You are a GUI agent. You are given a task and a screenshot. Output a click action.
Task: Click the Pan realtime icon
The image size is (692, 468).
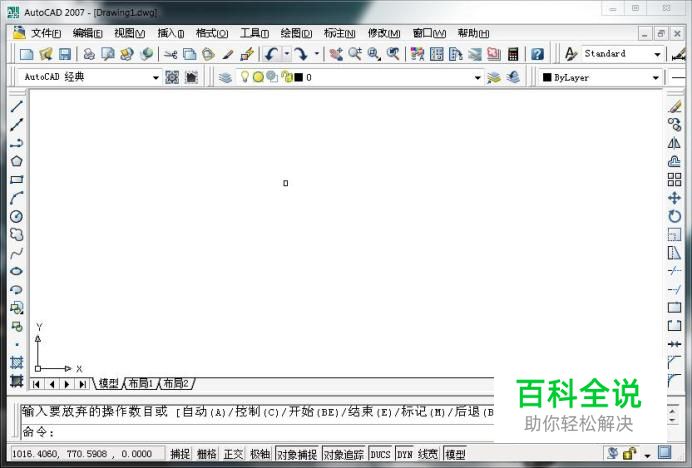336,54
